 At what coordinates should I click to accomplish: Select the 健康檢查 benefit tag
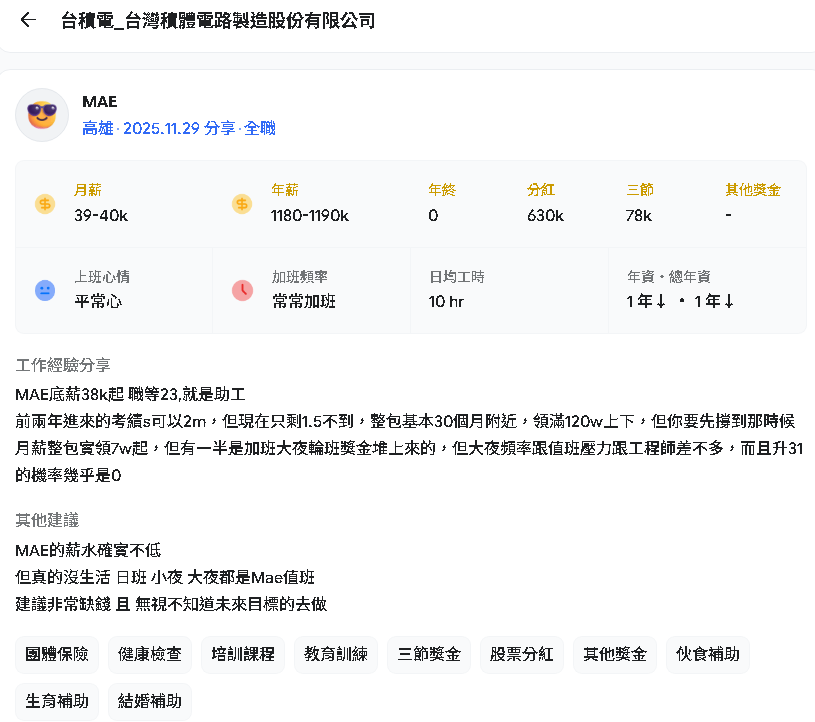(x=150, y=654)
